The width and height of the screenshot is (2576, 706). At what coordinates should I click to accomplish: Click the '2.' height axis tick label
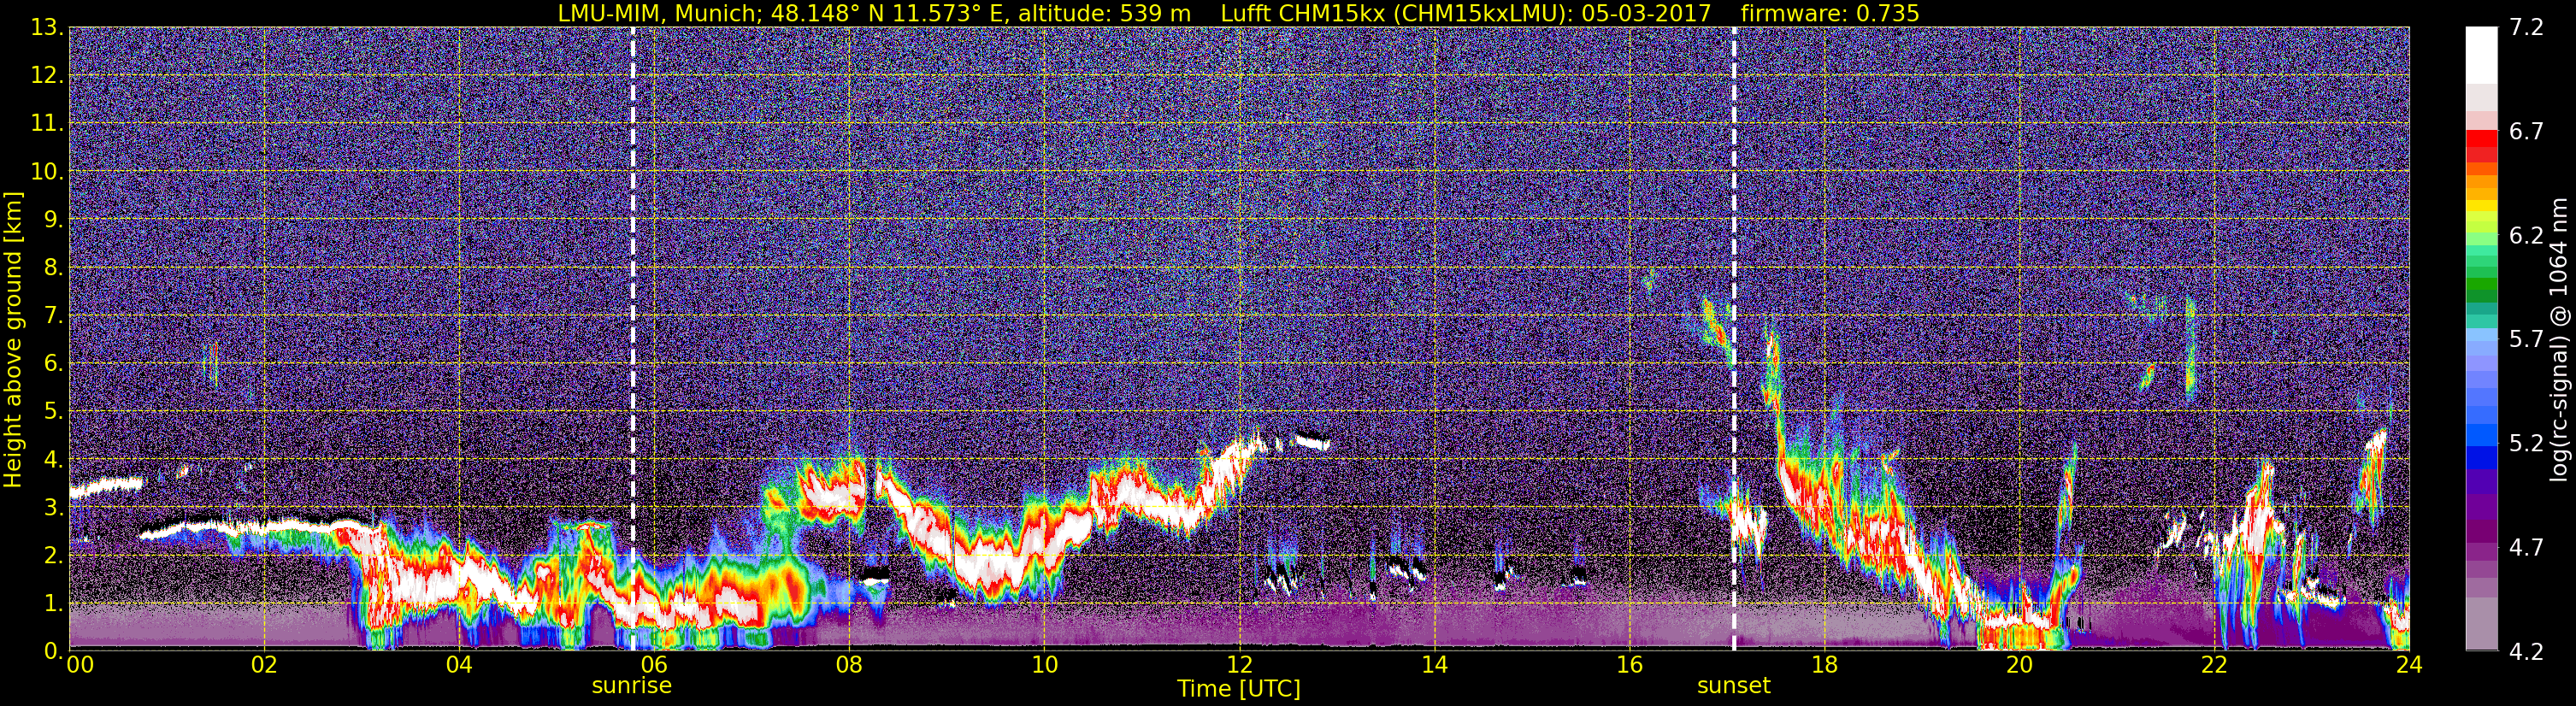pos(54,555)
